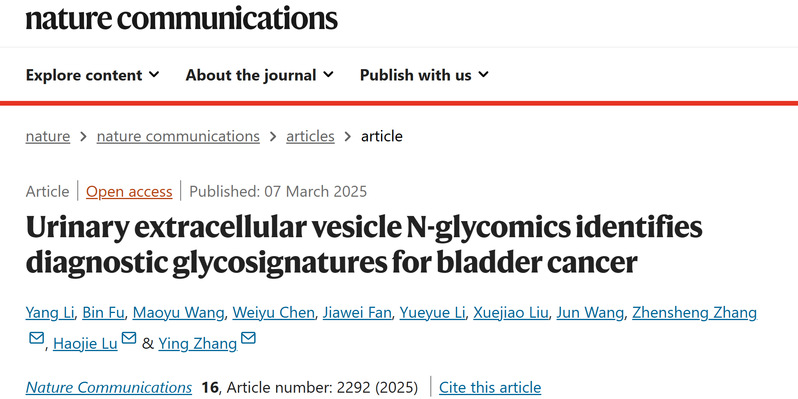Click the envelope icon beside Ying Zhang
The image size is (798, 399).
(x=248, y=338)
